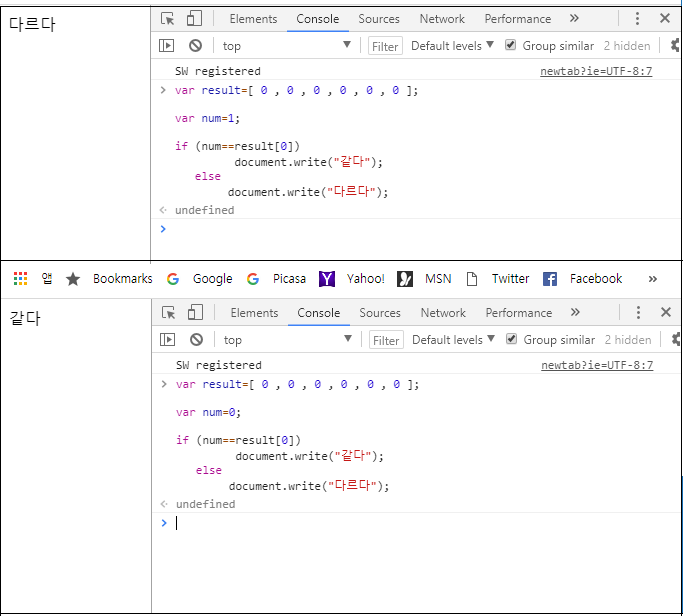This screenshot has height=616, width=683.
Task: Open Facebook bookmark
Action: tap(582, 278)
